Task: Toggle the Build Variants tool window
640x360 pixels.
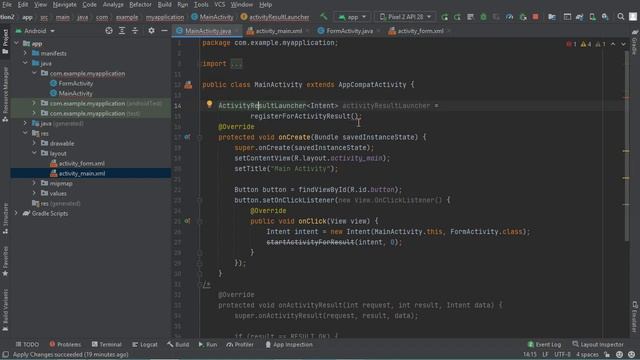Action: [5, 310]
